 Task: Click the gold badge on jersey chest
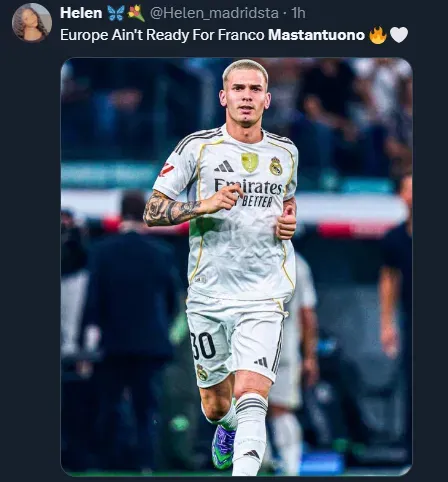coord(250,162)
